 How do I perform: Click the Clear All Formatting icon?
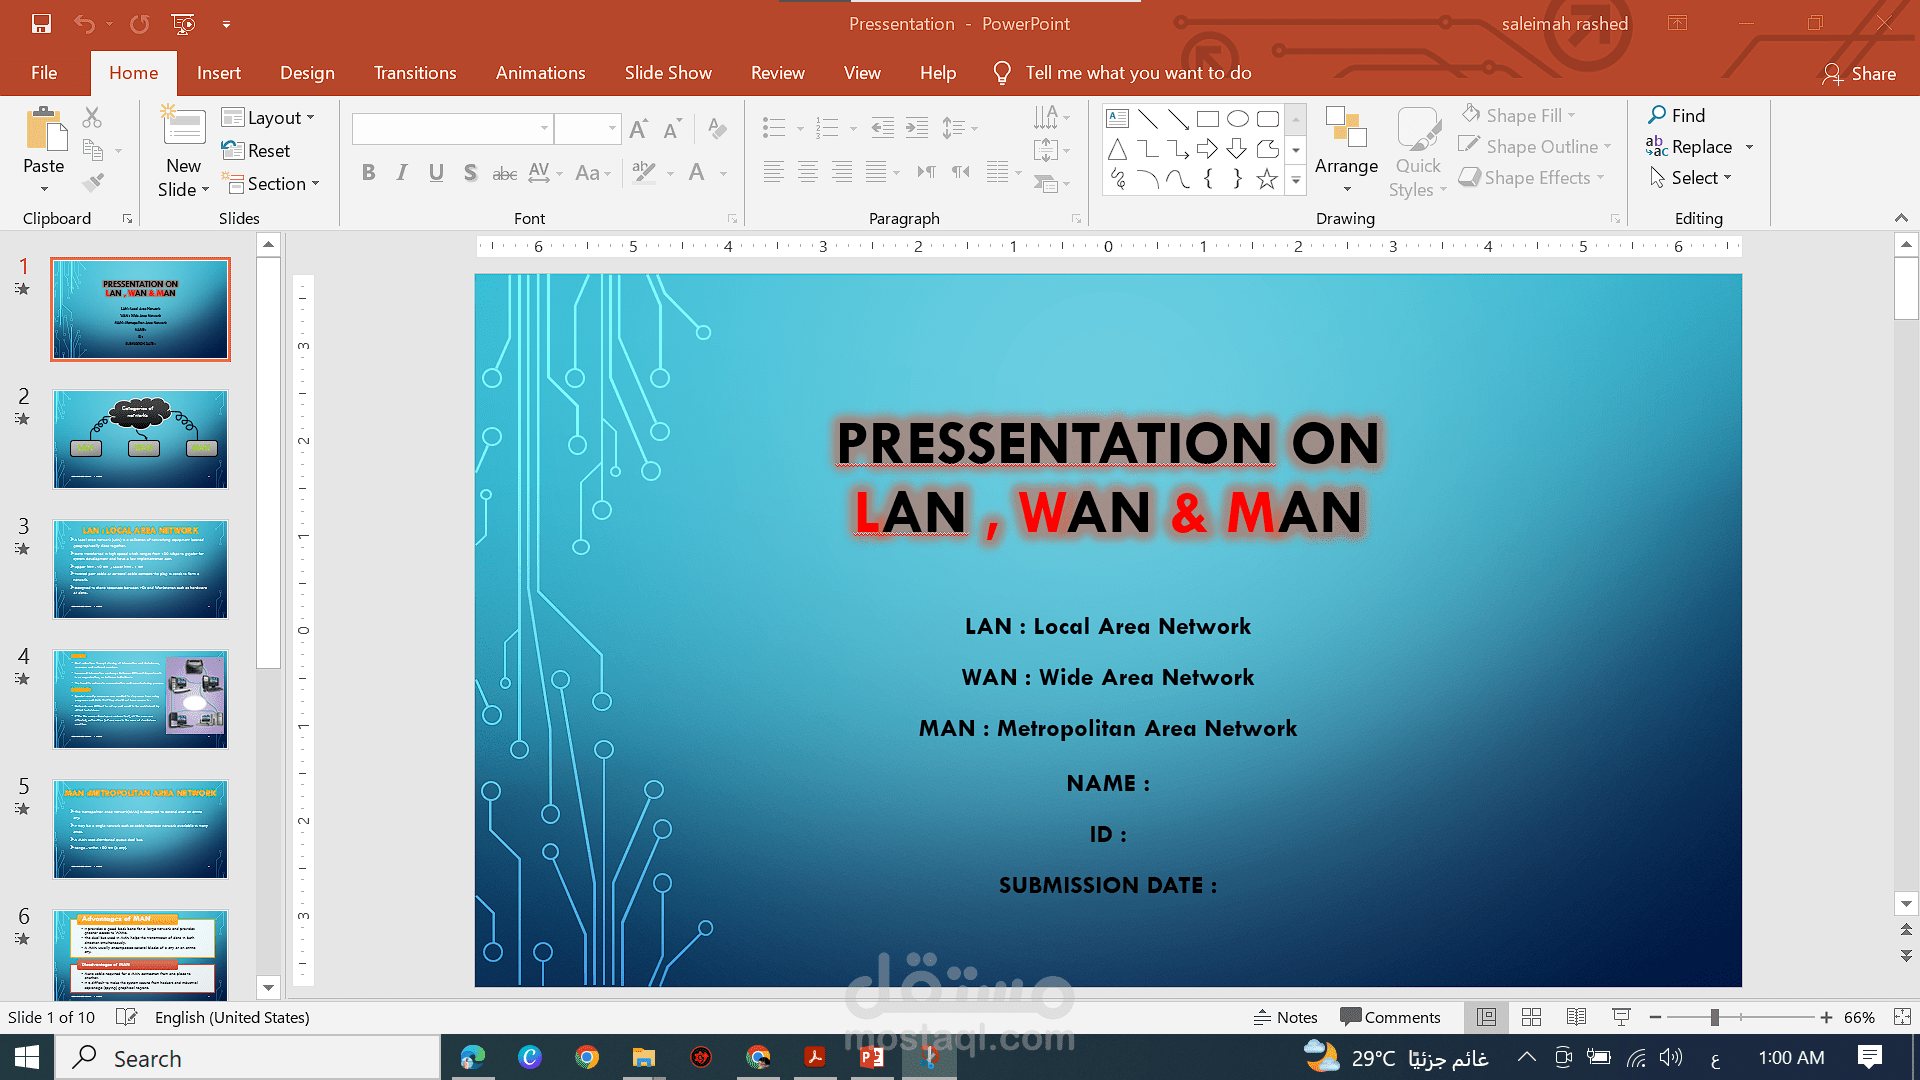point(717,128)
